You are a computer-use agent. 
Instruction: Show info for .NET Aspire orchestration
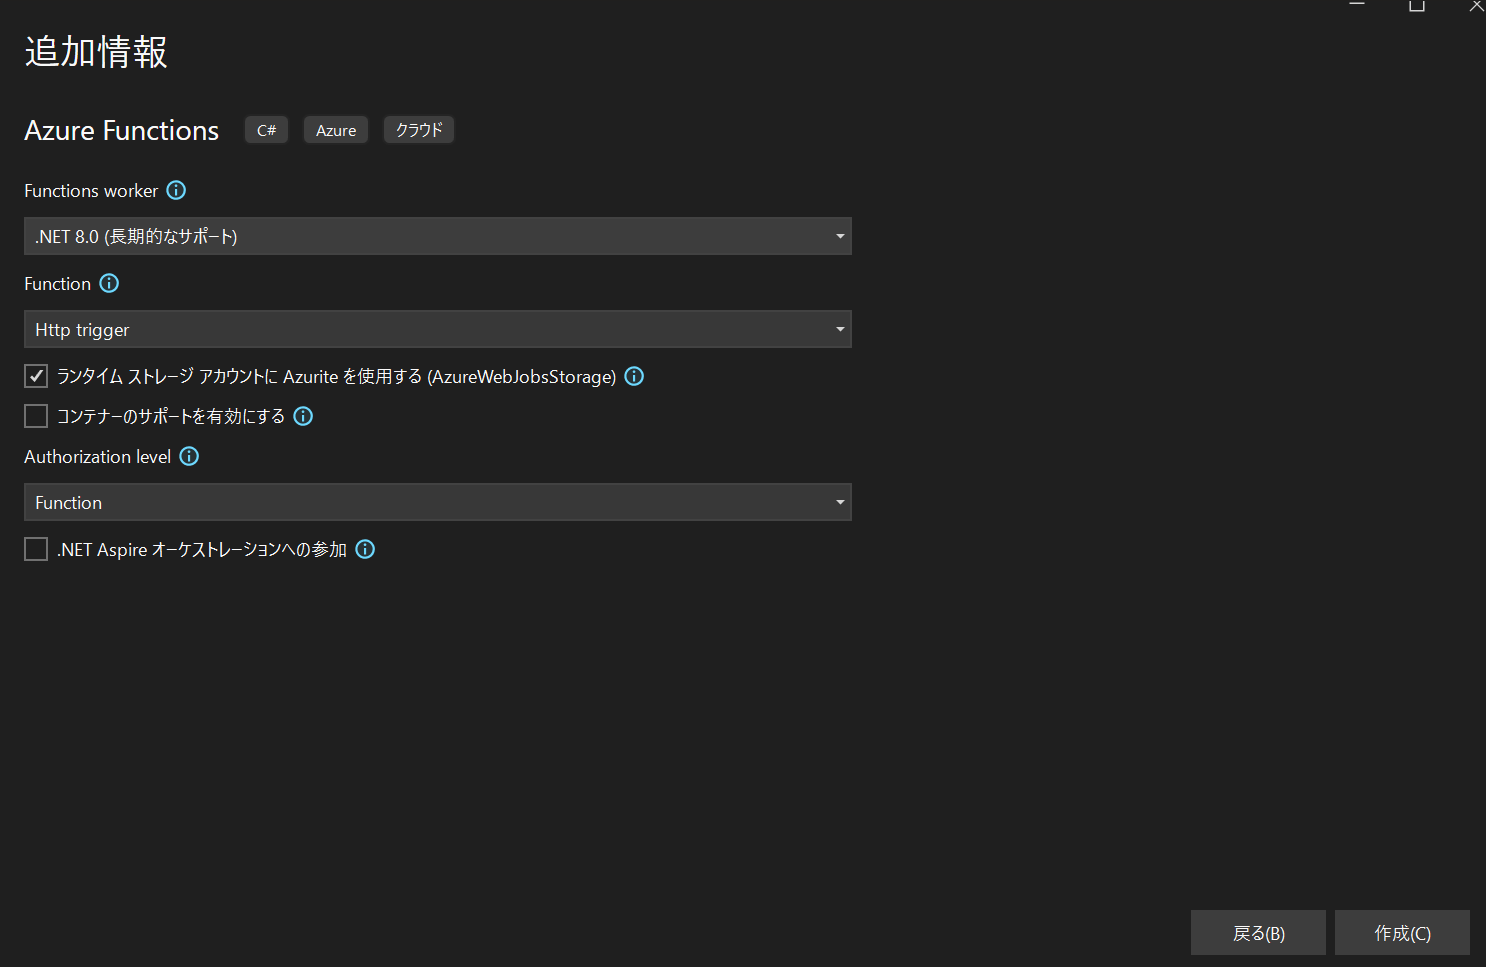click(x=365, y=549)
